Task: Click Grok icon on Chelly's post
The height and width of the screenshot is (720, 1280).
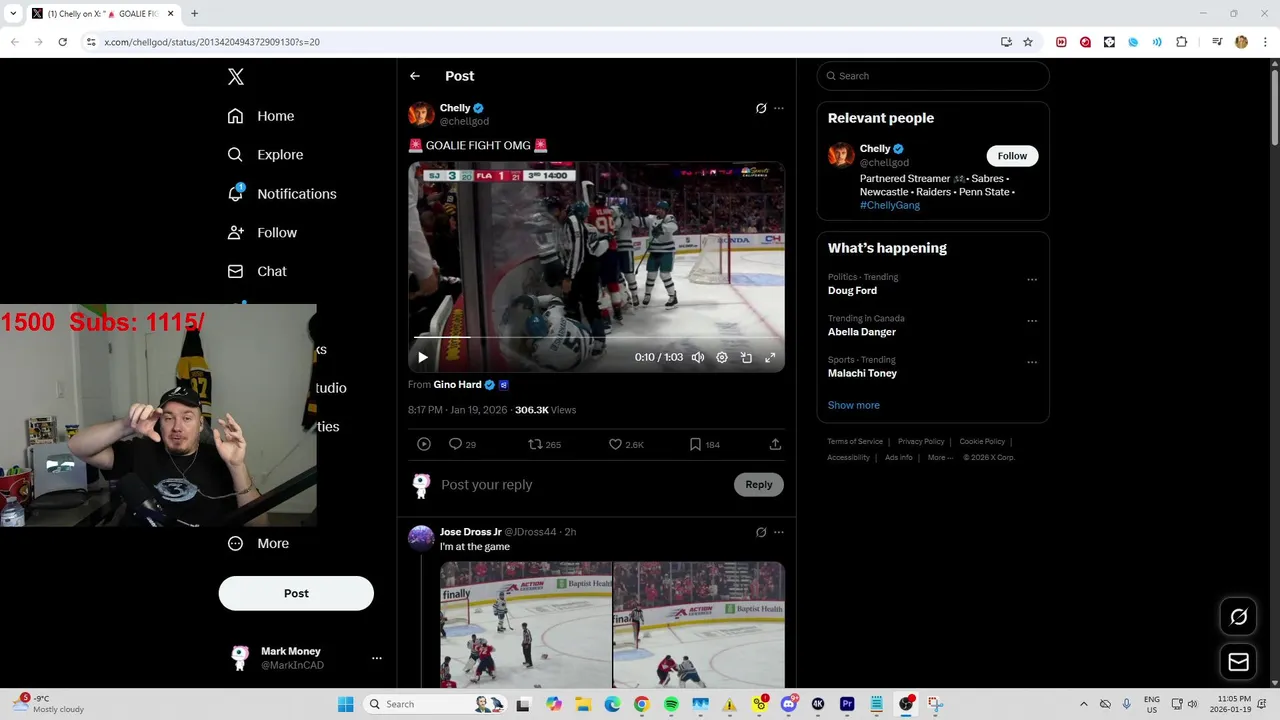Action: coord(761,108)
